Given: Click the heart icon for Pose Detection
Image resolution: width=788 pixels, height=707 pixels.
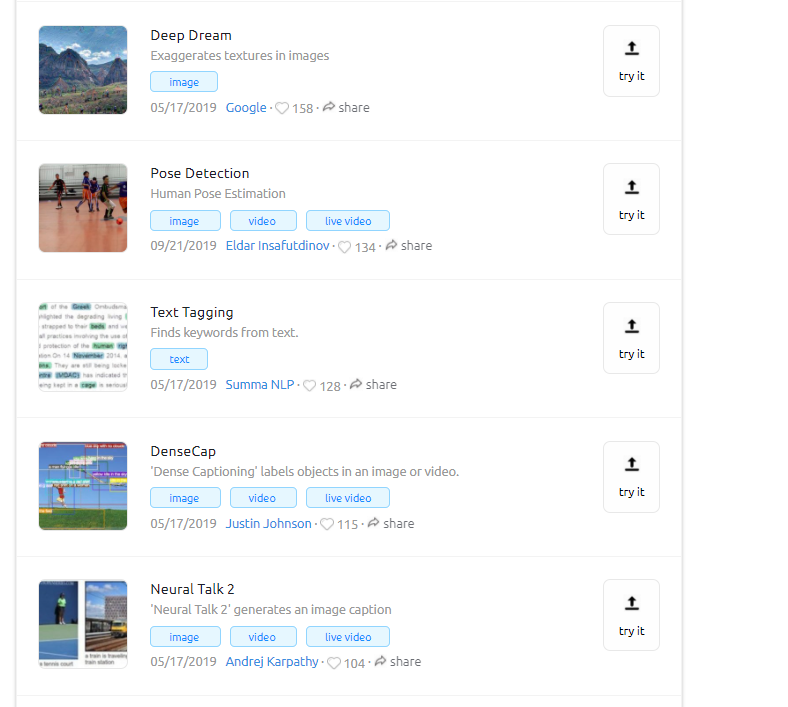Looking at the screenshot, I should (x=344, y=247).
